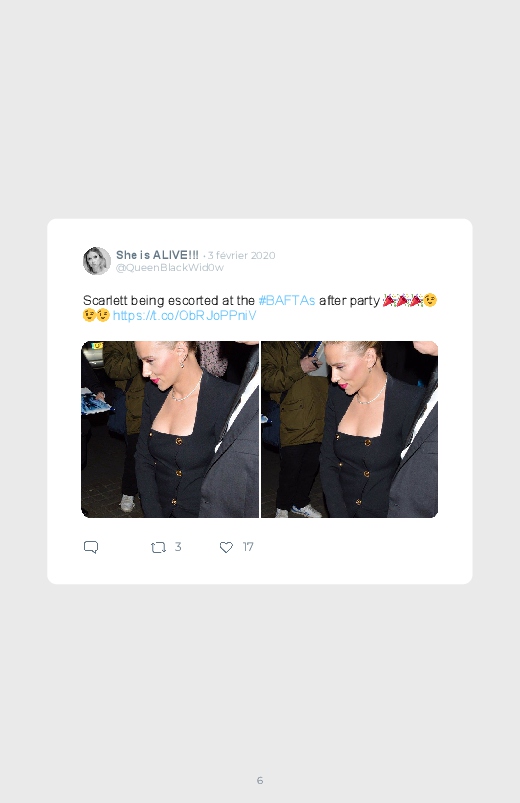Follow the https://t.co/ObRJoPPniV link
The image size is (520, 803).
pyautogui.click(x=184, y=315)
